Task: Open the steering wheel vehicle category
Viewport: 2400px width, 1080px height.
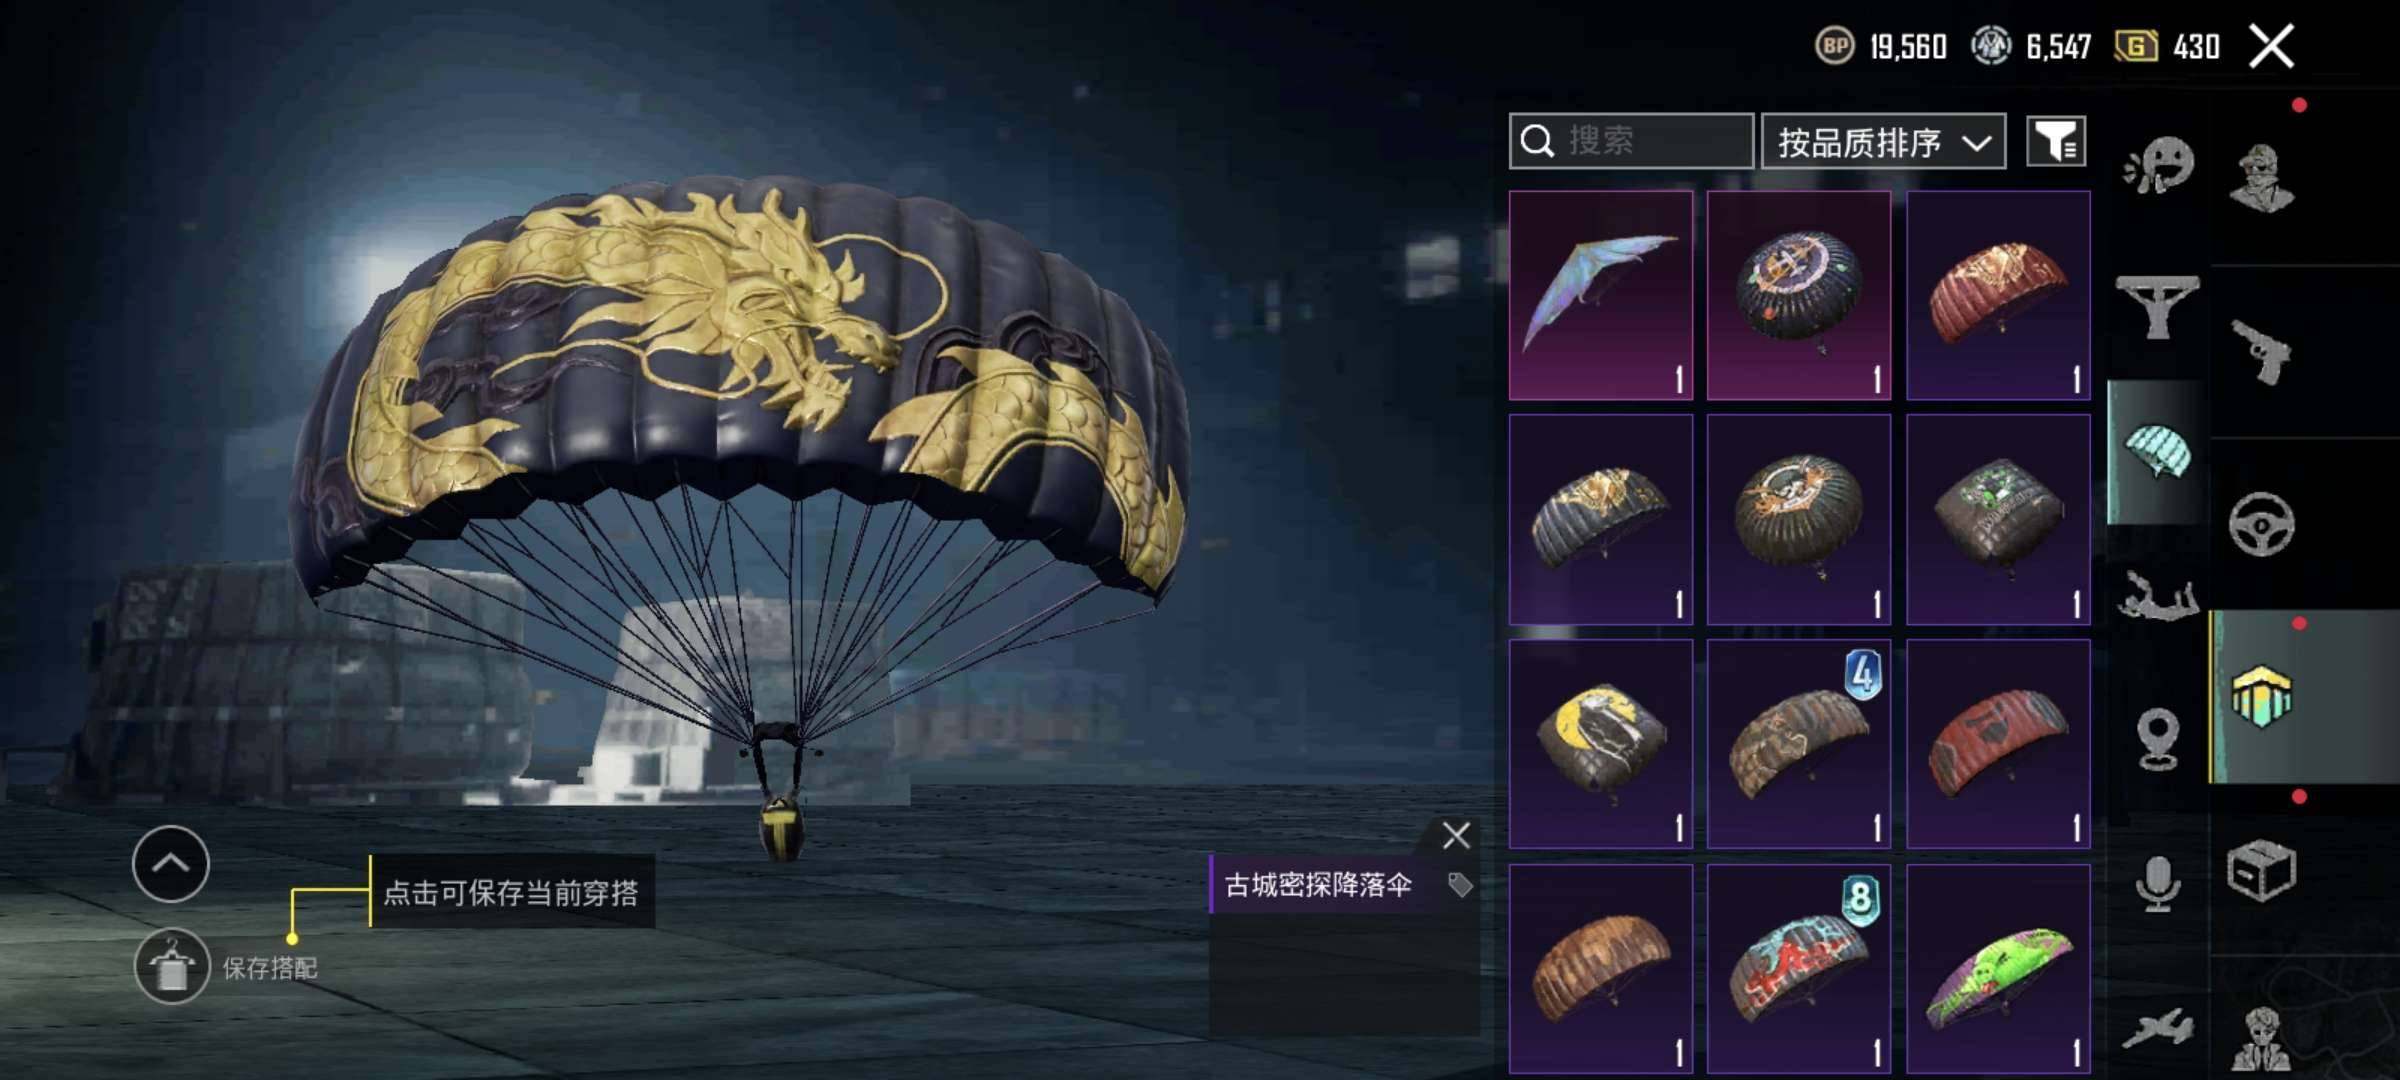Action: 2262,524
